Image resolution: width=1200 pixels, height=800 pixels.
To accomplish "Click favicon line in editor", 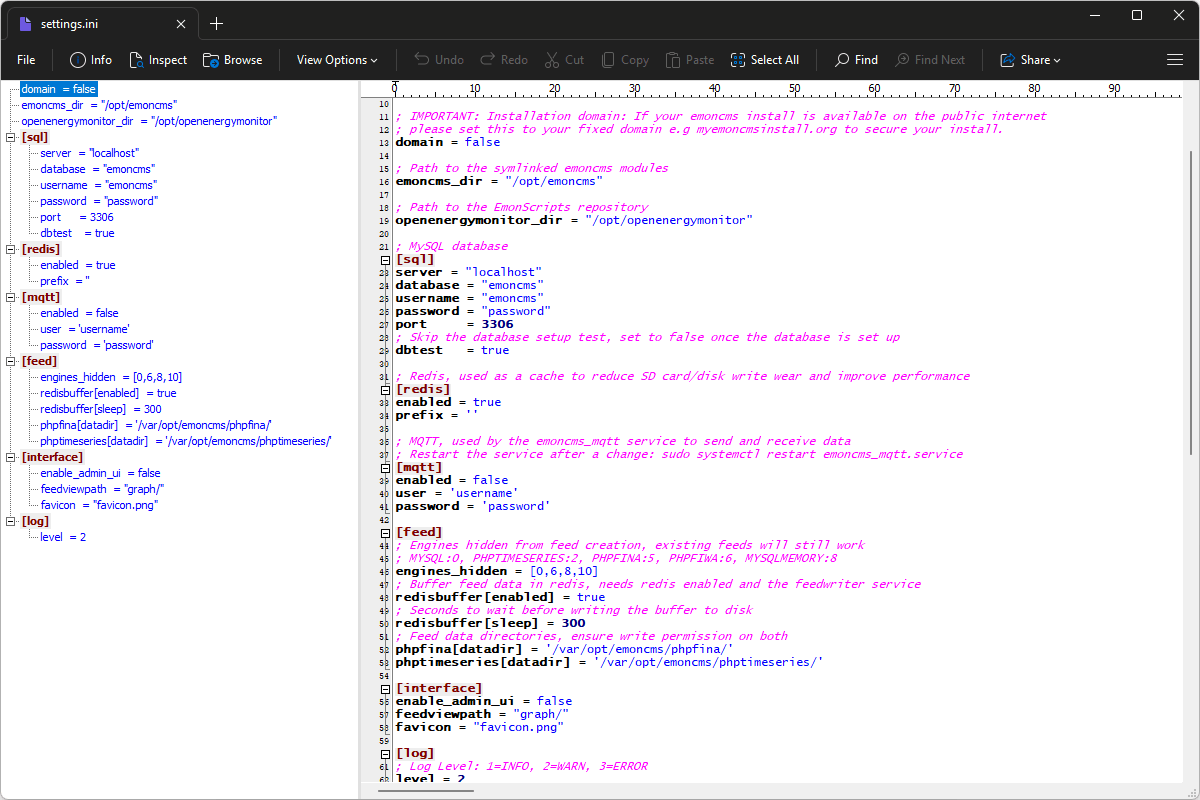I will click(480, 727).
